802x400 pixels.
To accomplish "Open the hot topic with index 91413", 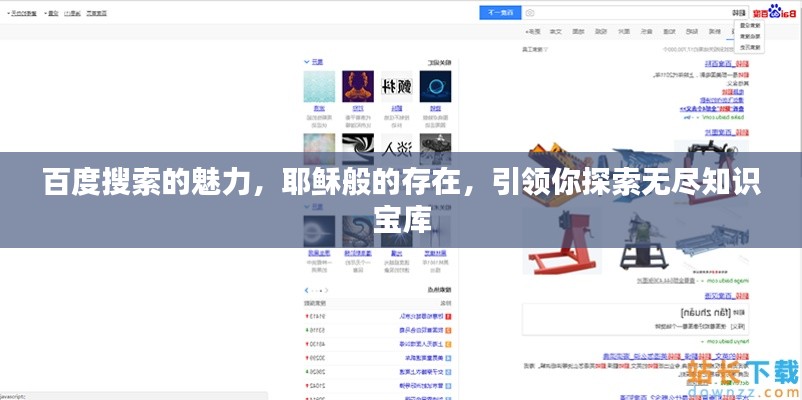I will click(420, 317).
